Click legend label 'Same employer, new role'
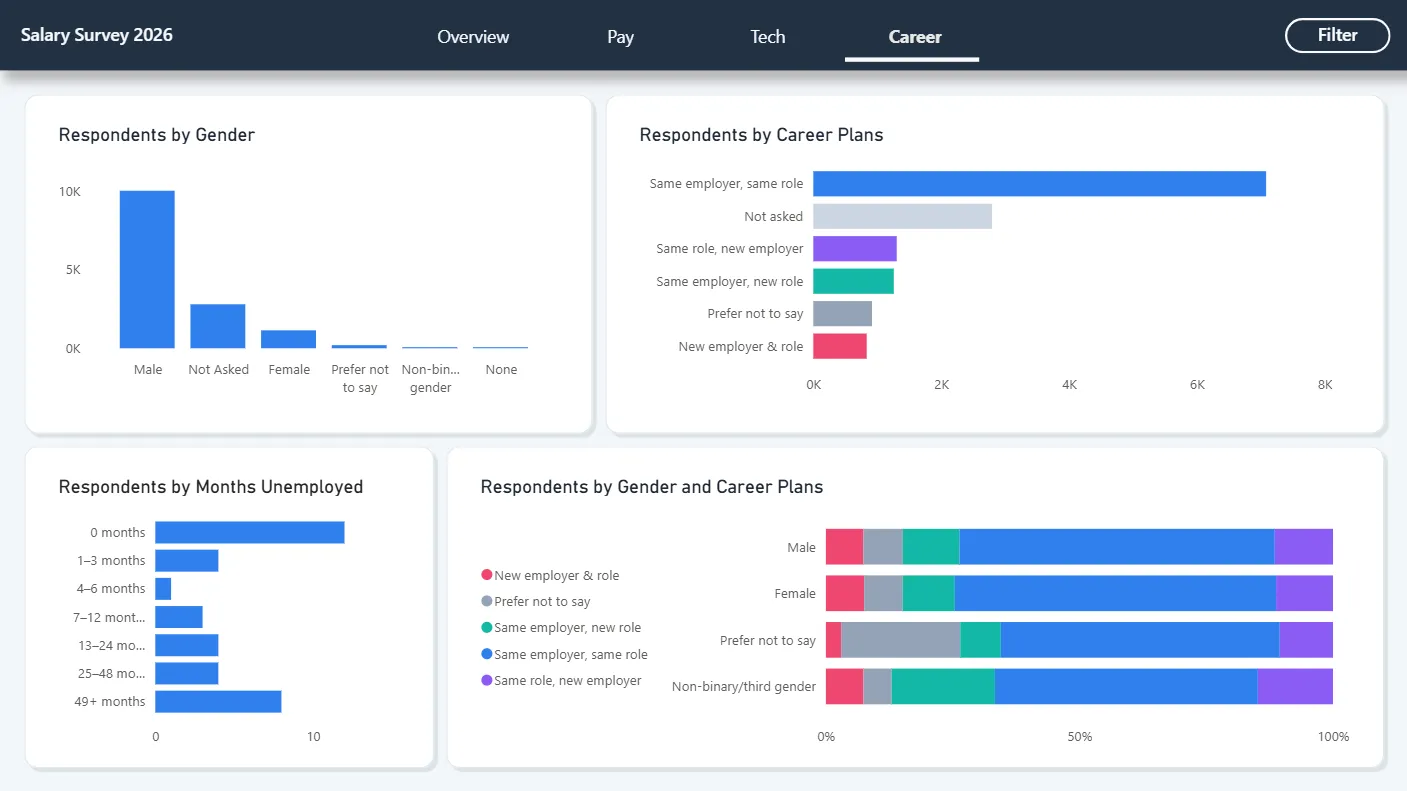 [568, 628]
